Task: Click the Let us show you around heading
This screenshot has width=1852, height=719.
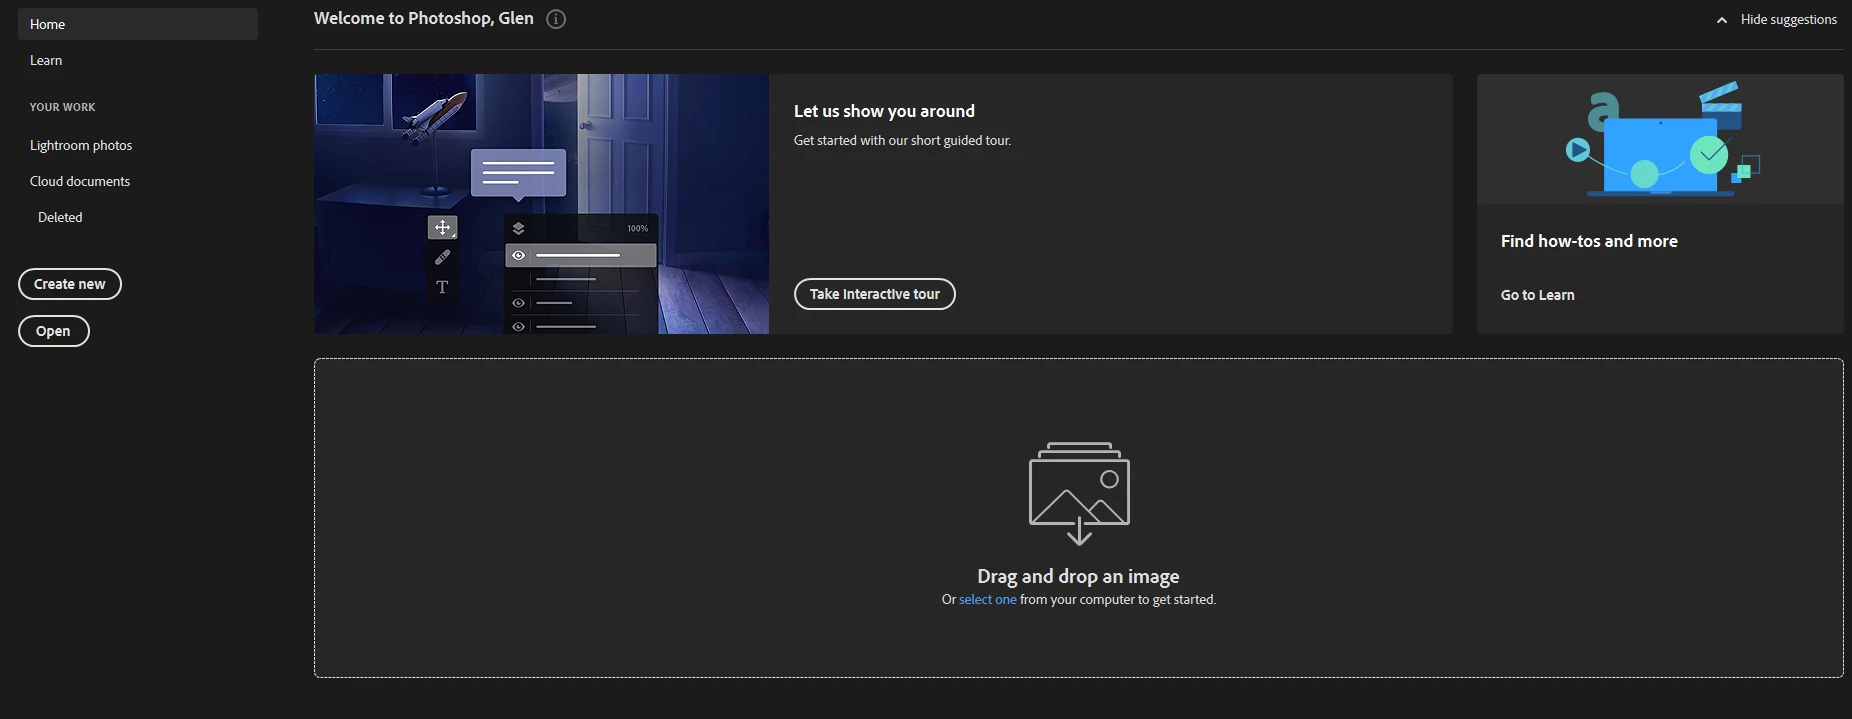Action: coord(884,111)
